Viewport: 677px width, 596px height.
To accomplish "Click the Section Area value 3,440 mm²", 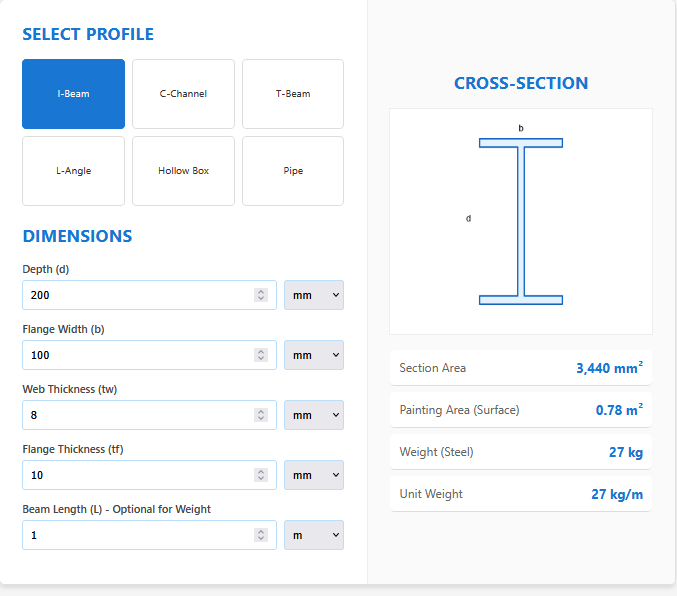I will [x=610, y=368].
